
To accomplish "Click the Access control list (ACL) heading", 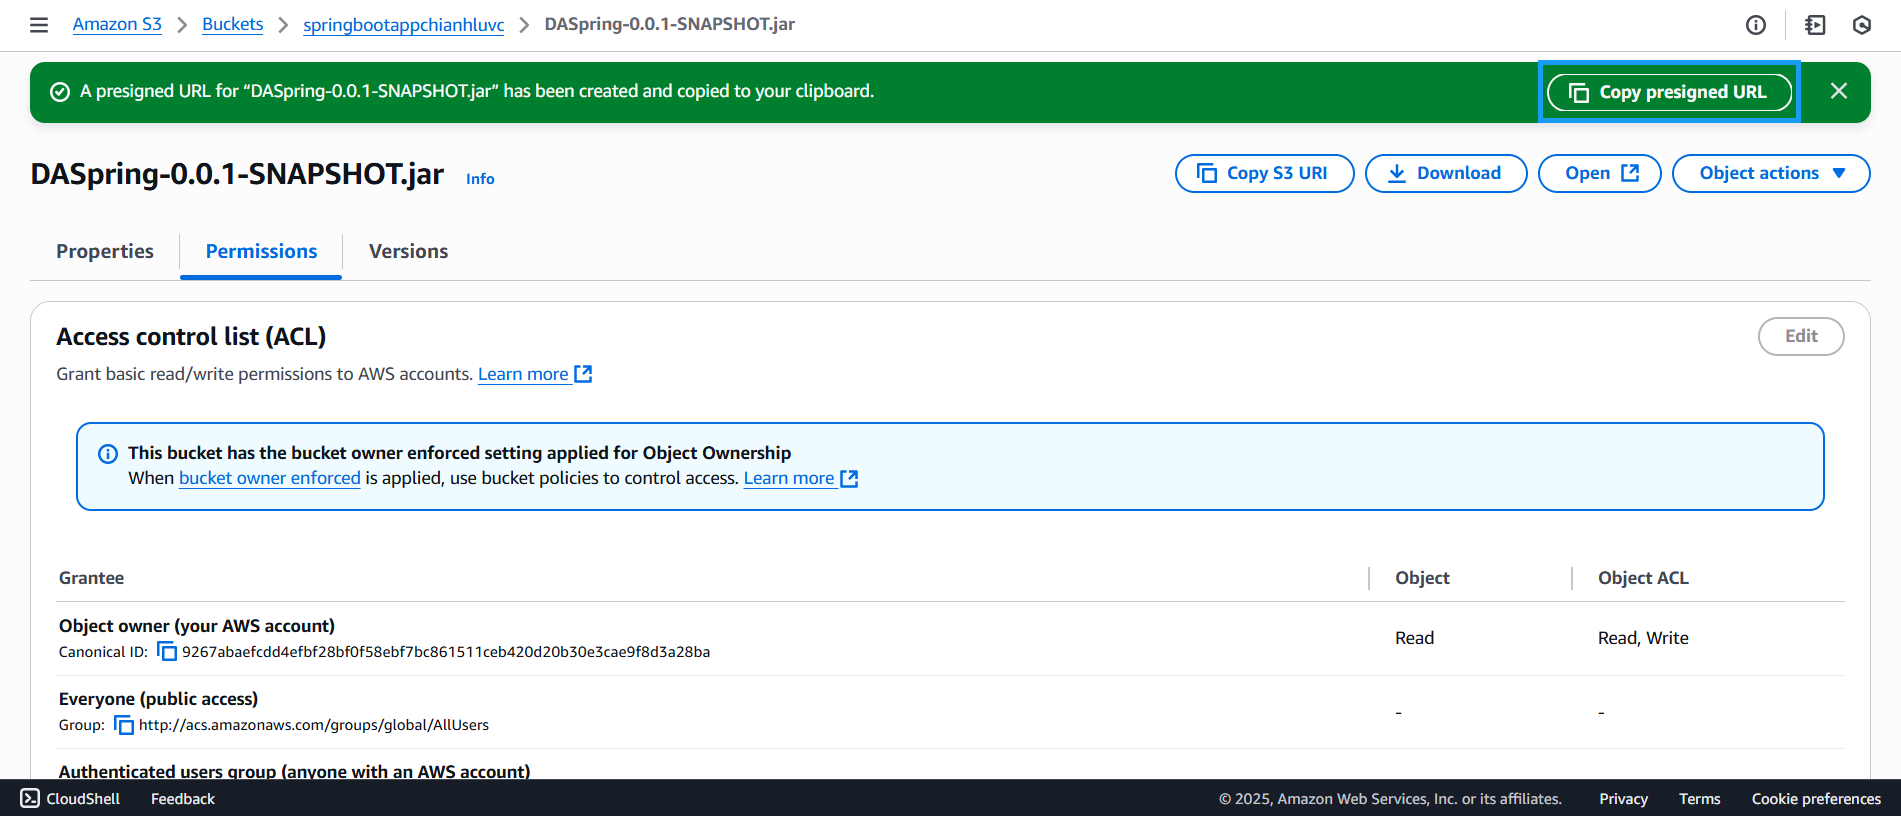I will [191, 337].
